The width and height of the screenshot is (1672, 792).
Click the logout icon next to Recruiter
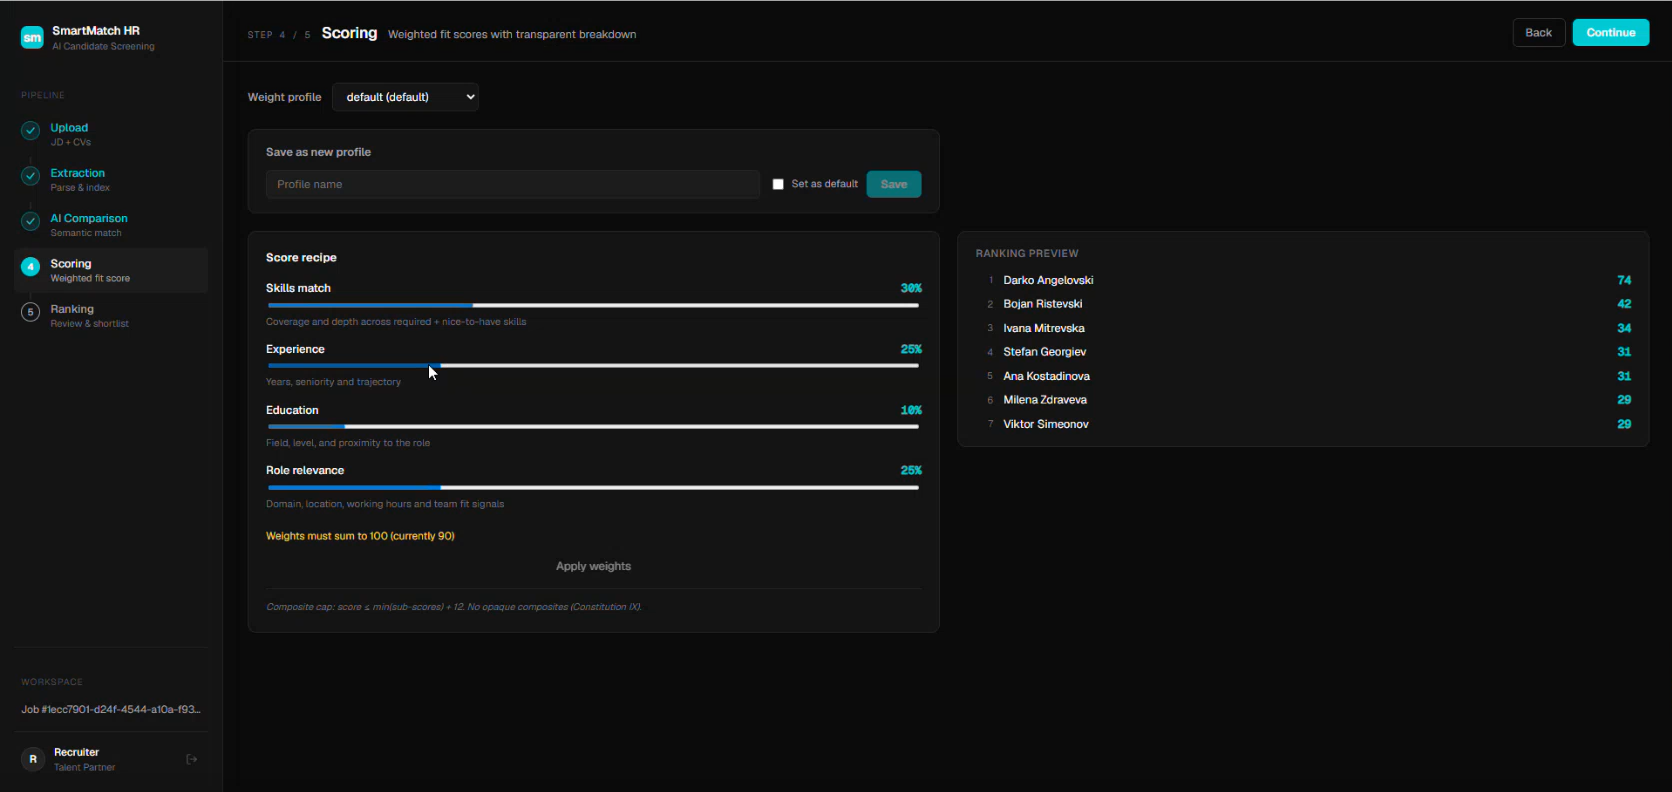(x=192, y=759)
